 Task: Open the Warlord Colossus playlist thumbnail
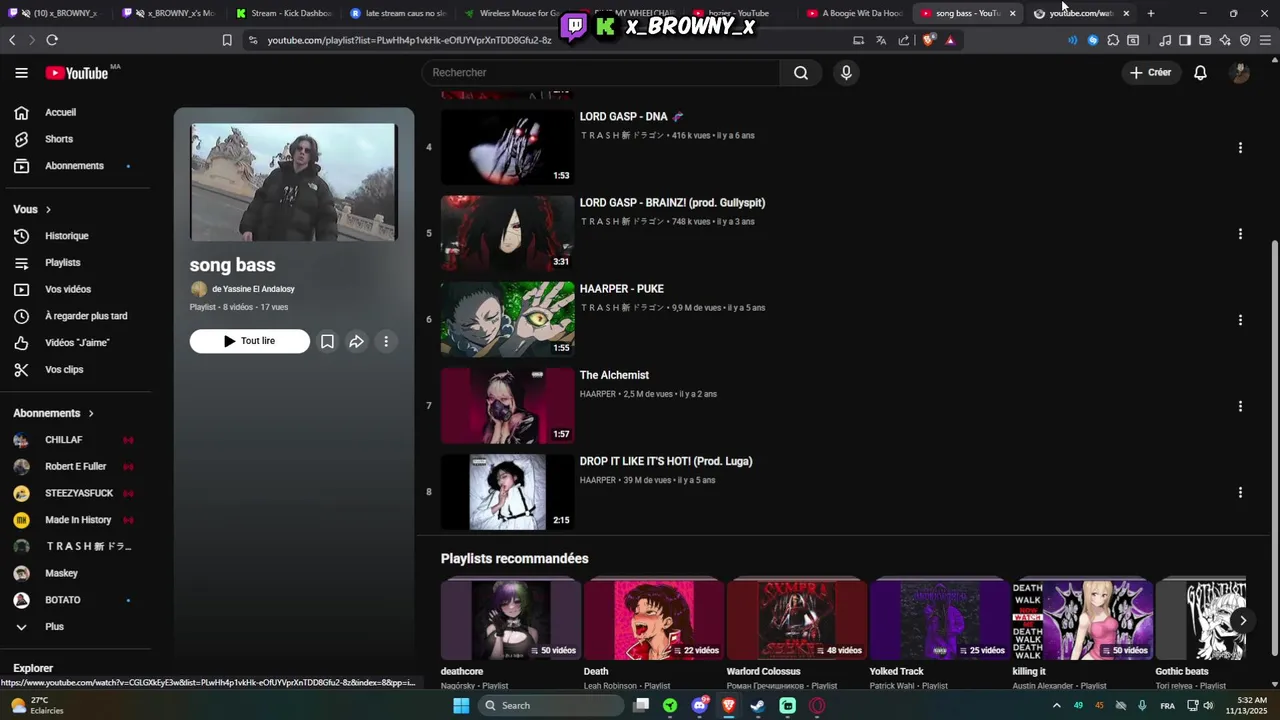(x=797, y=620)
